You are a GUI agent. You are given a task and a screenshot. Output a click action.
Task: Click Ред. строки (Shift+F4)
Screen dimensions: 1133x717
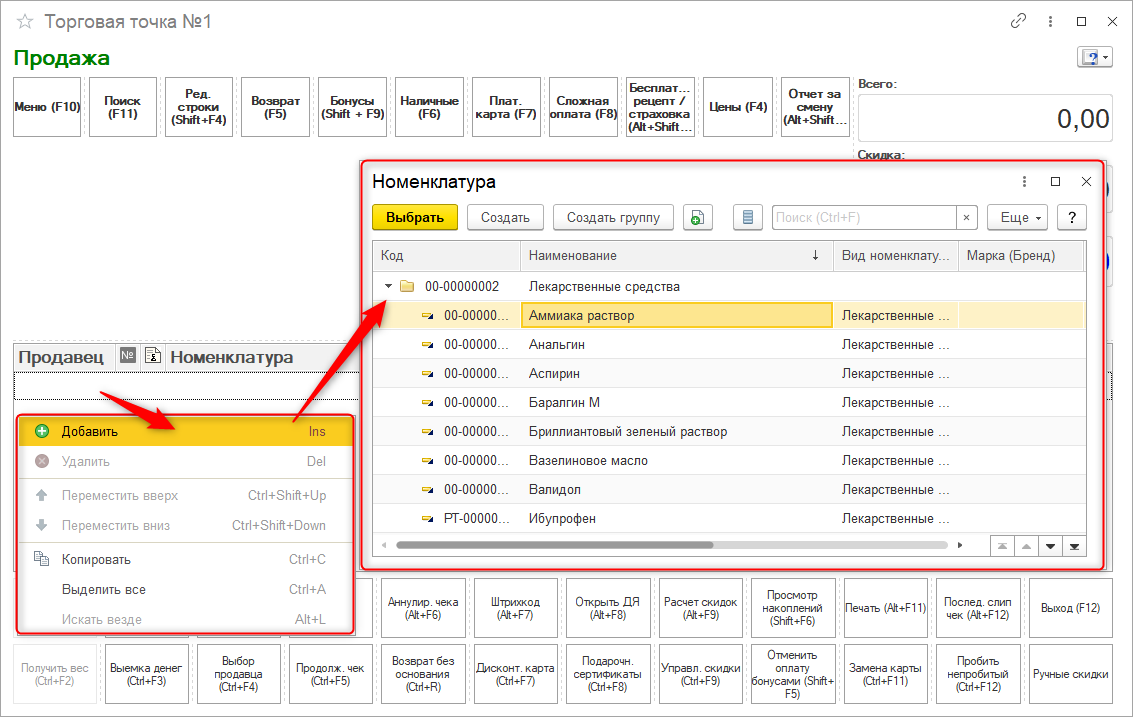point(199,107)
